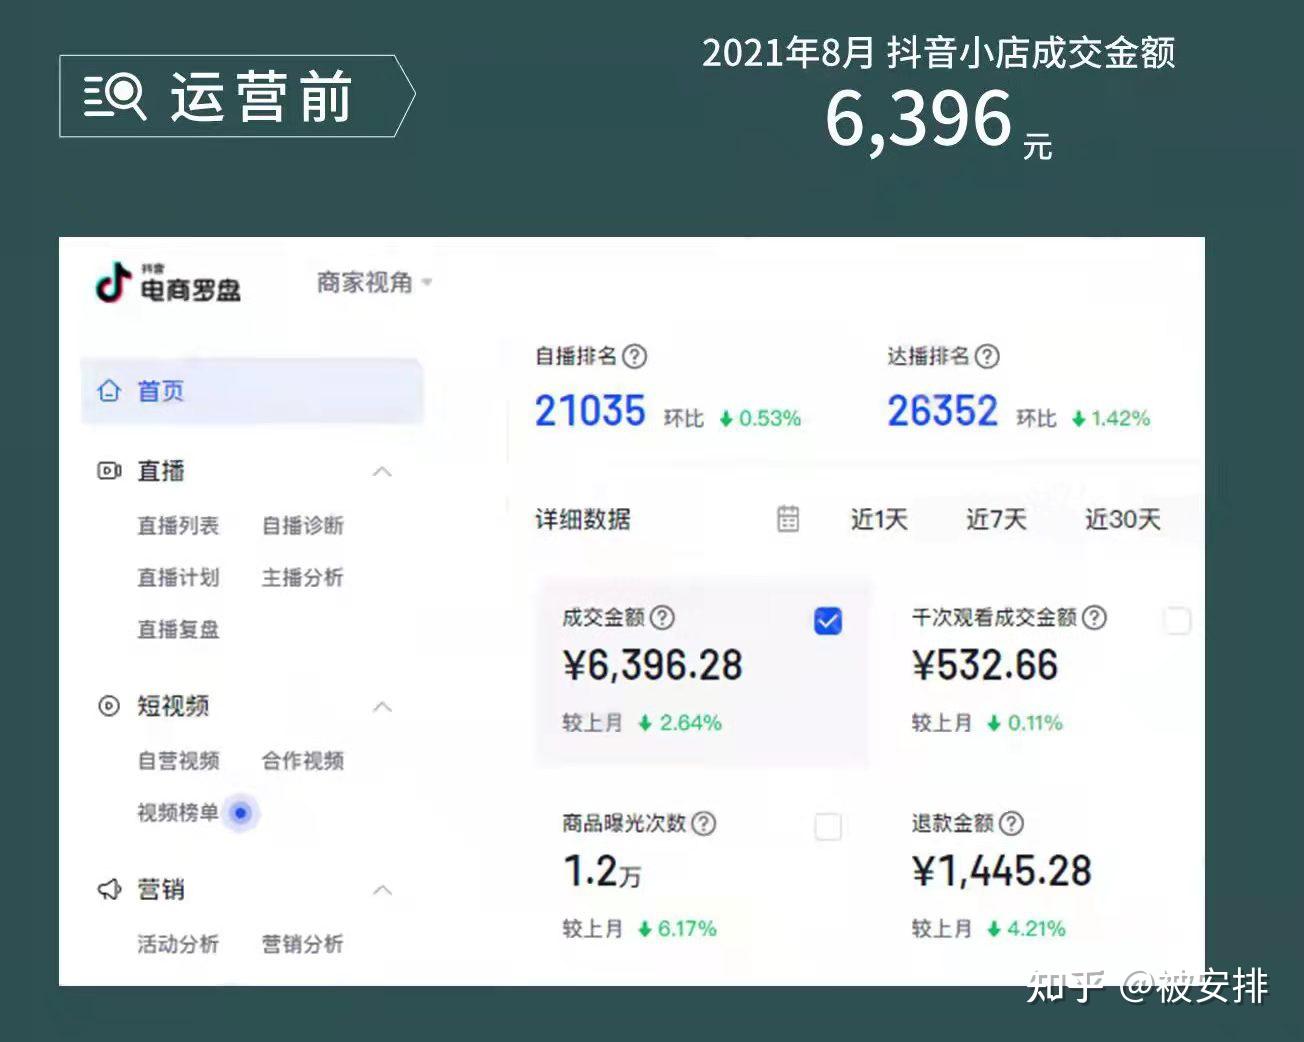Click help icon next to 成交金额
The width and height of the screenshot is (1304, 1042).
[x=662, y=618]
